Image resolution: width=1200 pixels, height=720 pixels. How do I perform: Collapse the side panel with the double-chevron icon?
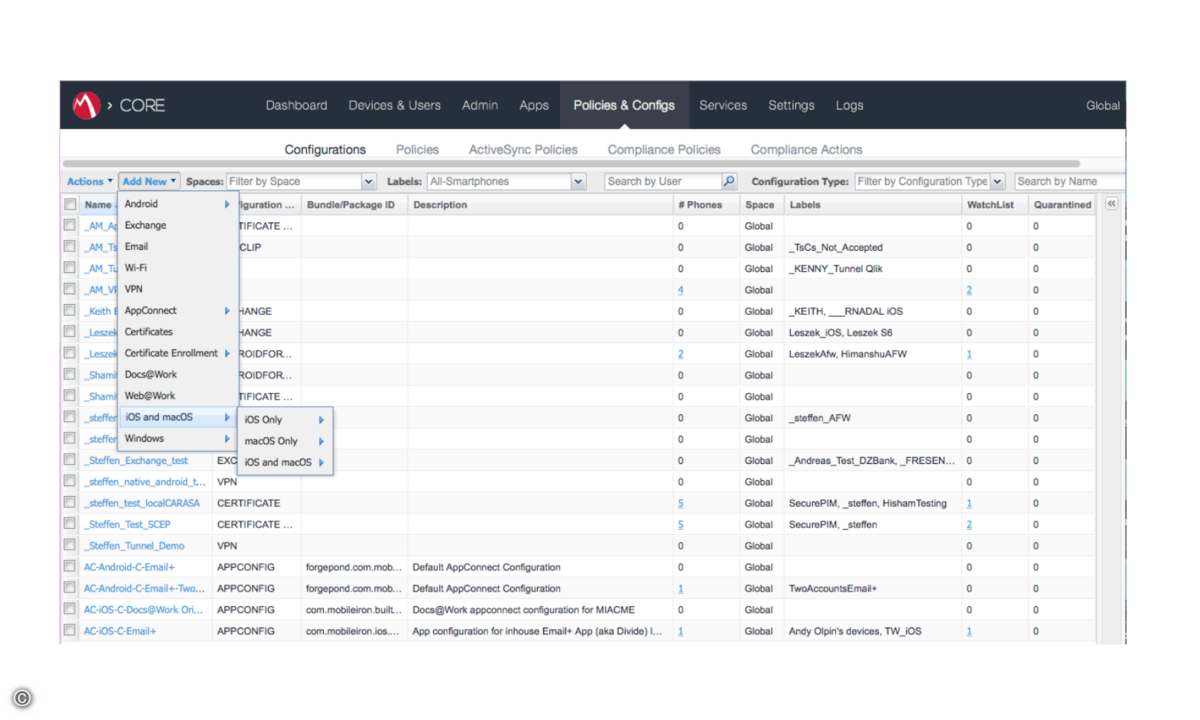pyautogui.click(x=1111, y=203)
